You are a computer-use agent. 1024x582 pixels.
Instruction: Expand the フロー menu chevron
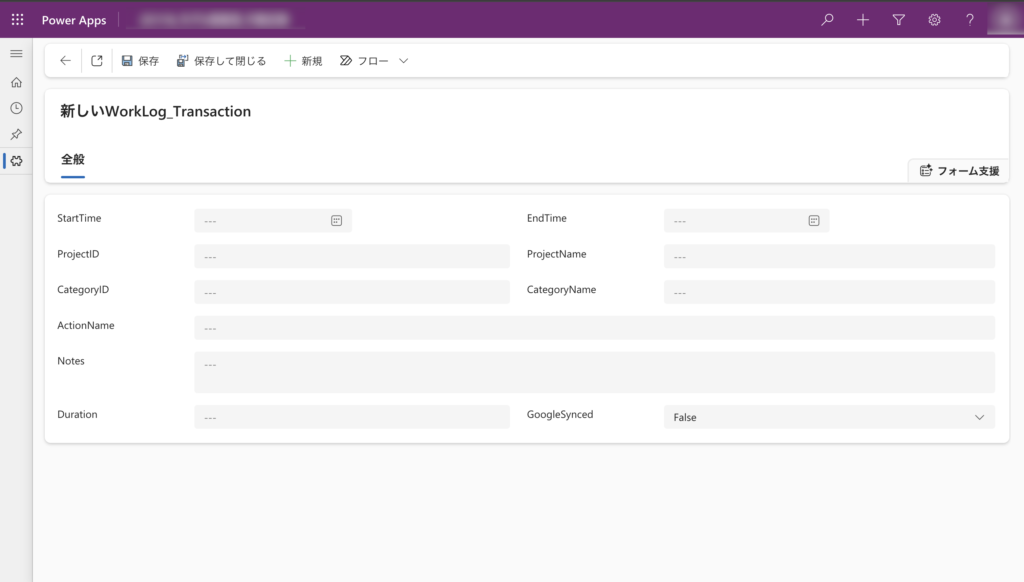(x=404, y=61)
